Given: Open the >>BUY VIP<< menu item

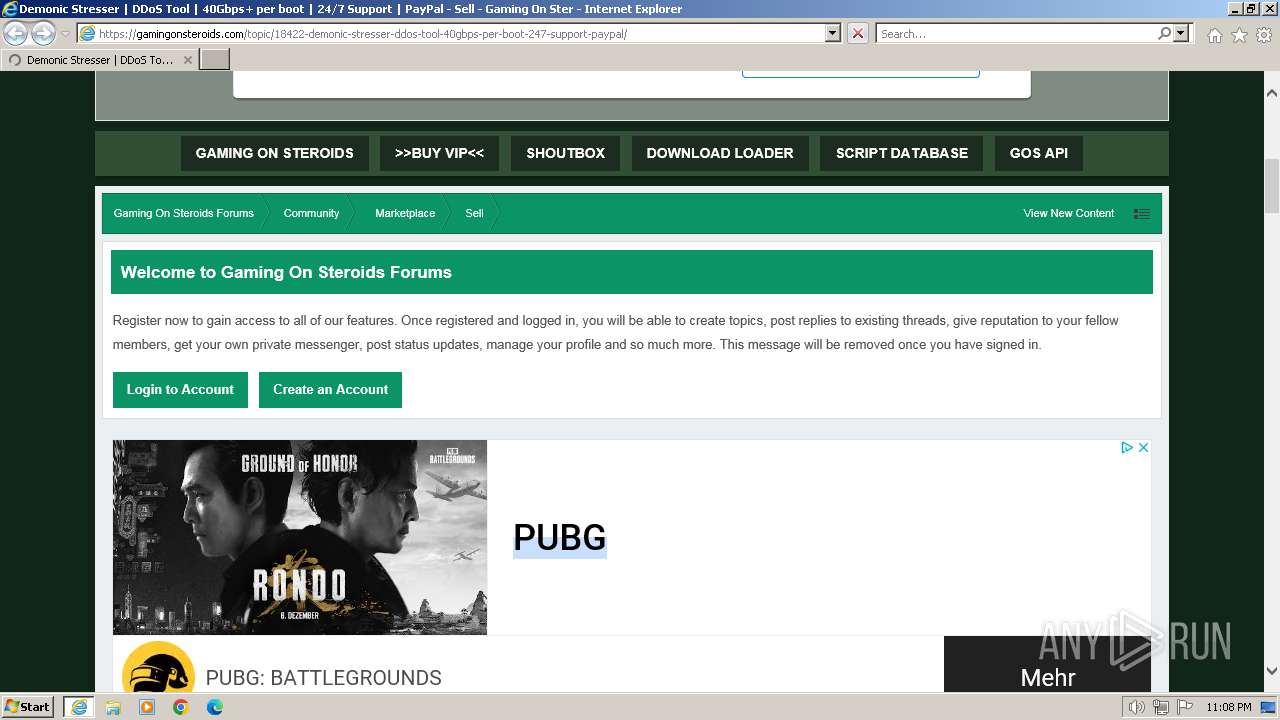Looking at the screenshot, I should click(439, 153).
